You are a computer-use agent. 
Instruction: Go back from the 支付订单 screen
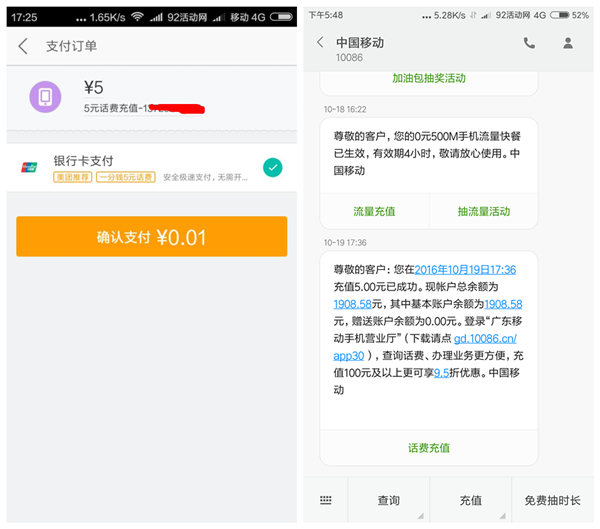(23, 46)
